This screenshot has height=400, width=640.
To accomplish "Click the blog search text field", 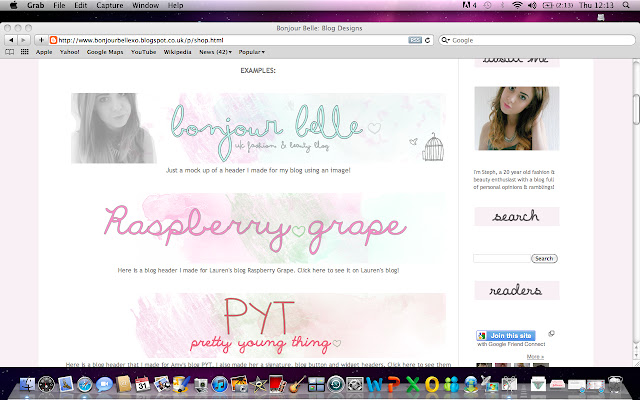I will click(x=502, y=258).
